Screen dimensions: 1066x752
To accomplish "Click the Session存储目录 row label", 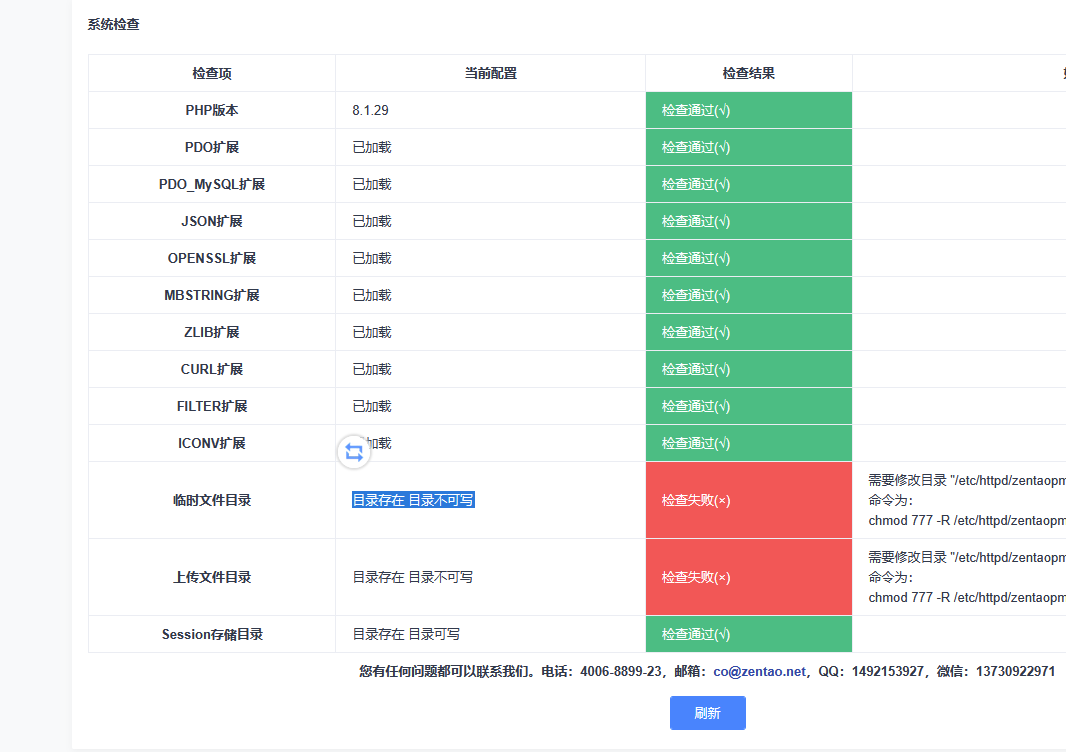I will point(212,634).
